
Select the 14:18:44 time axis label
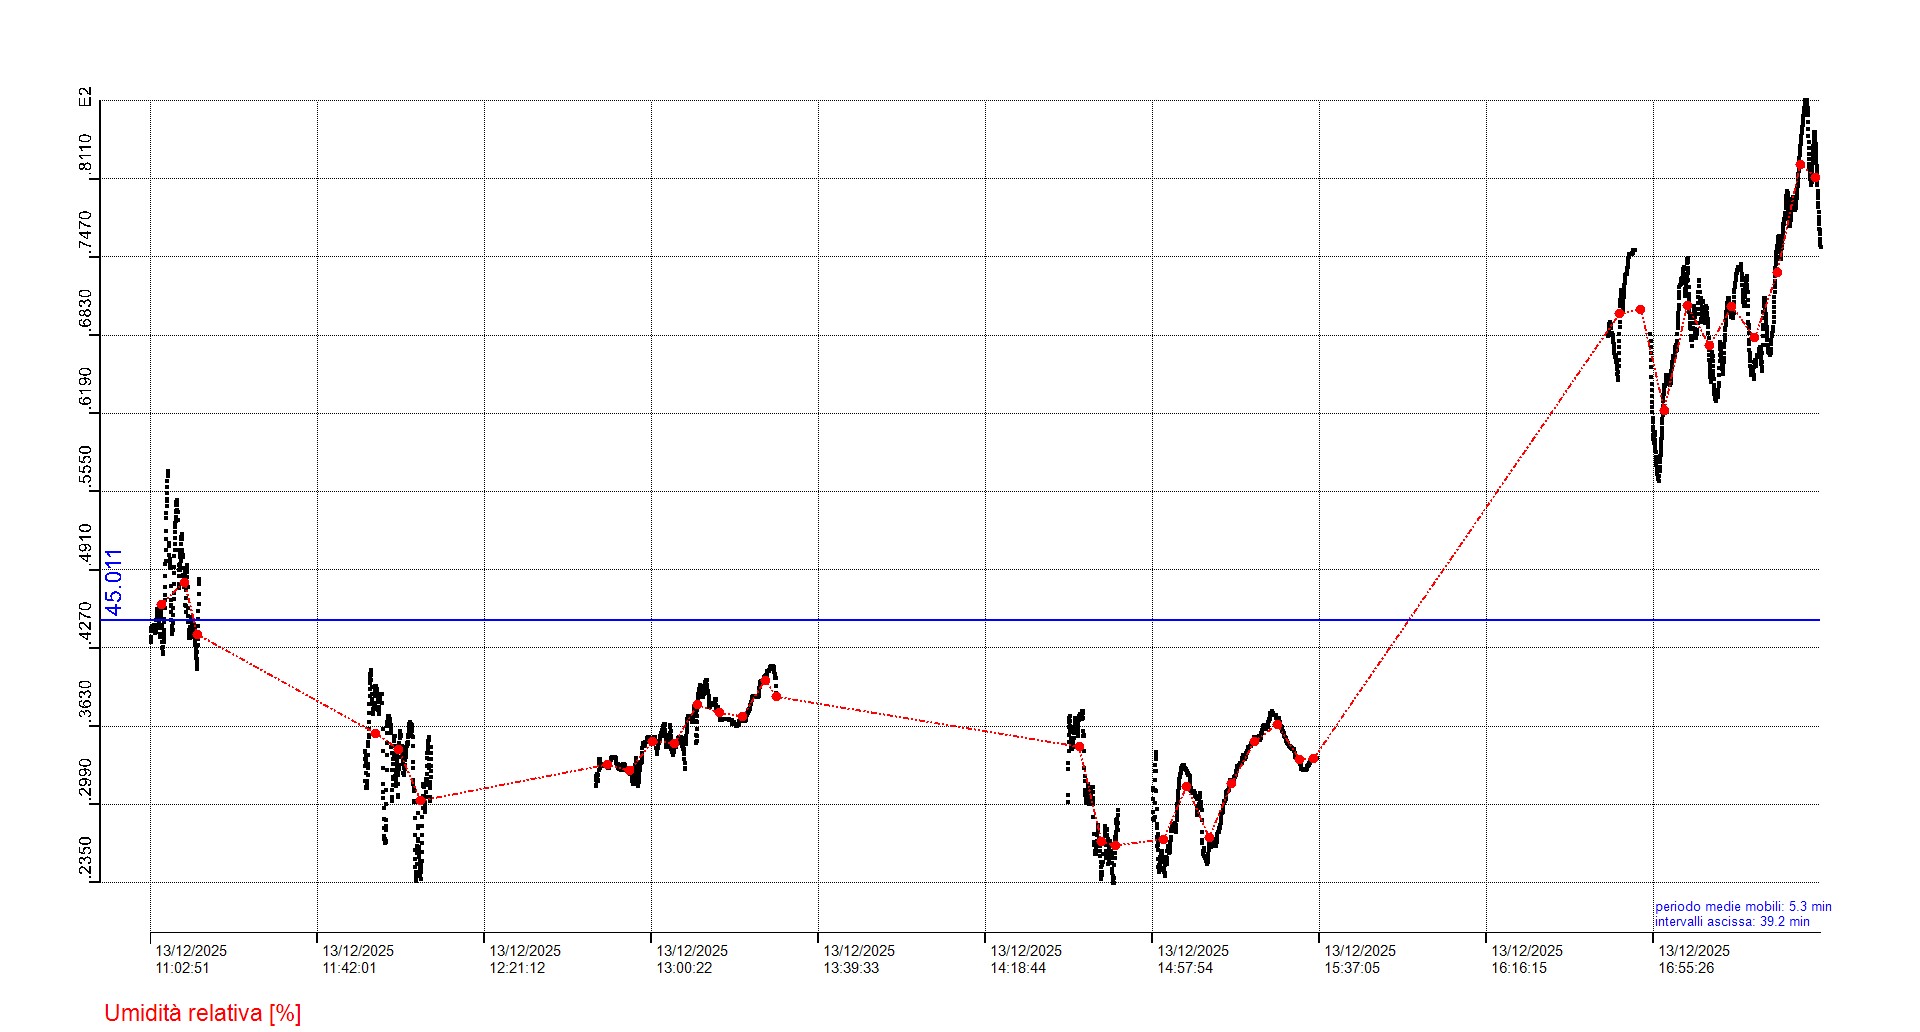(x=1018, y=968)
